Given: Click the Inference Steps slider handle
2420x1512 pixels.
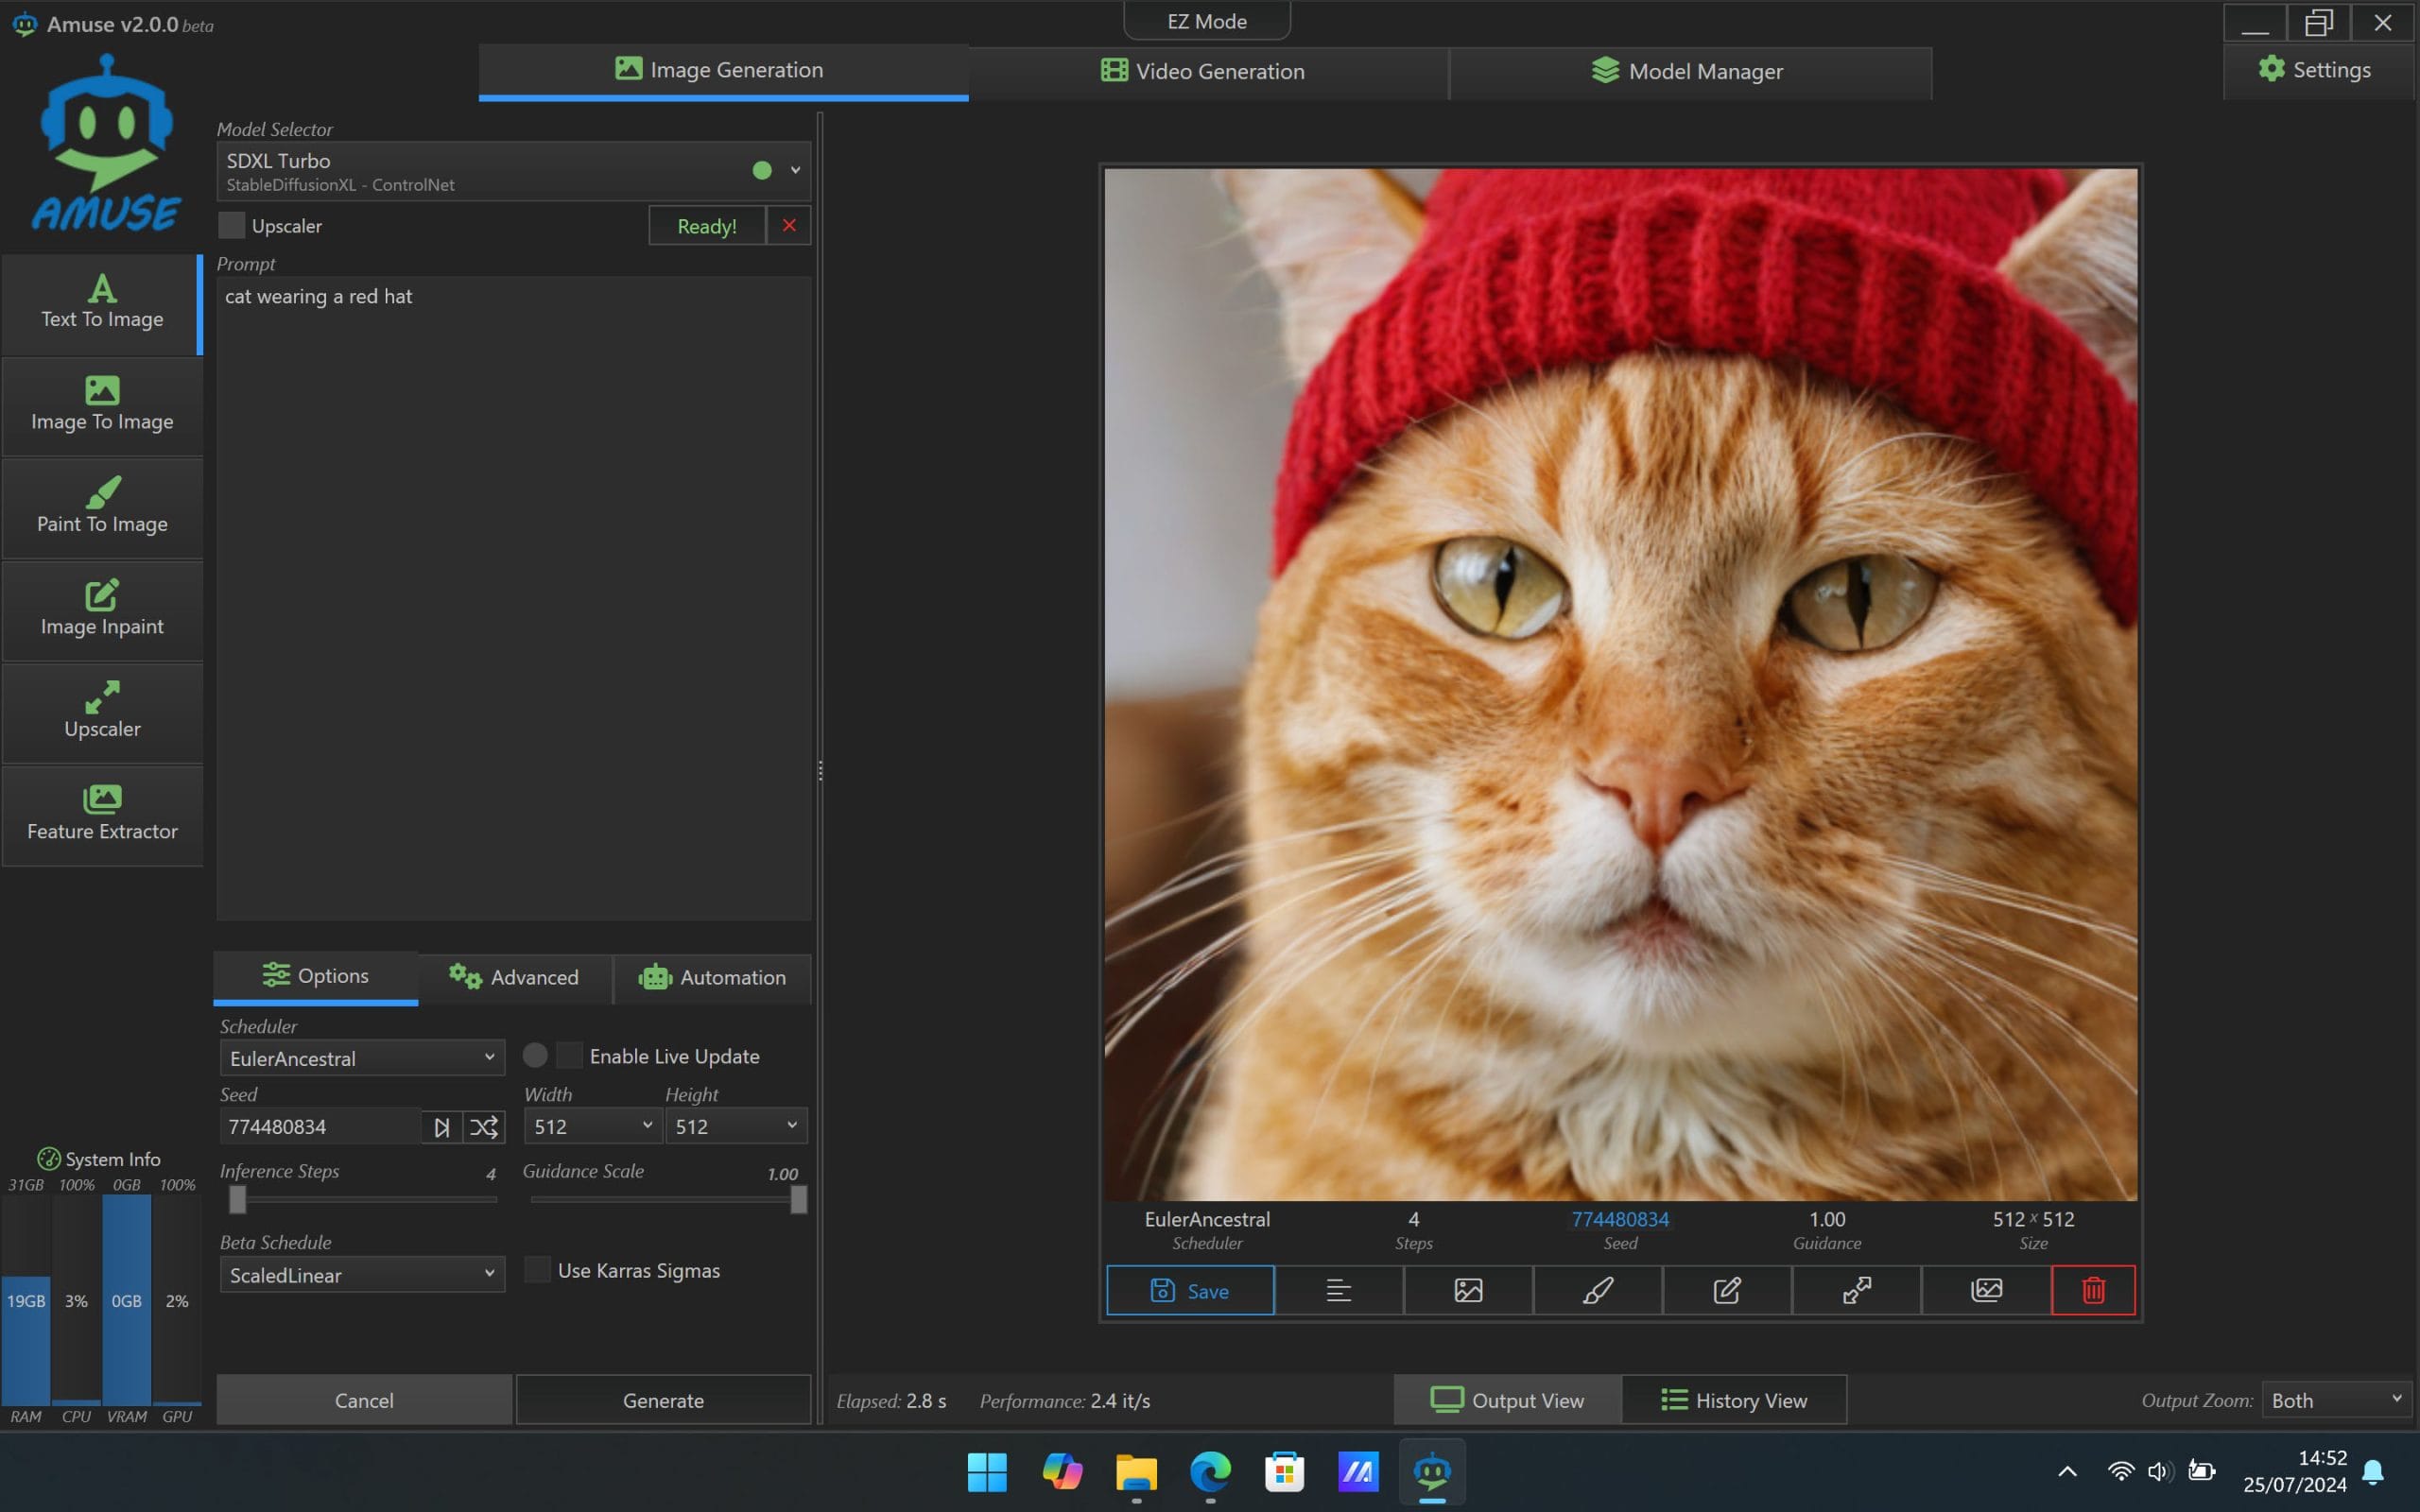Looking at the screenshot, I should point(237,1199).
